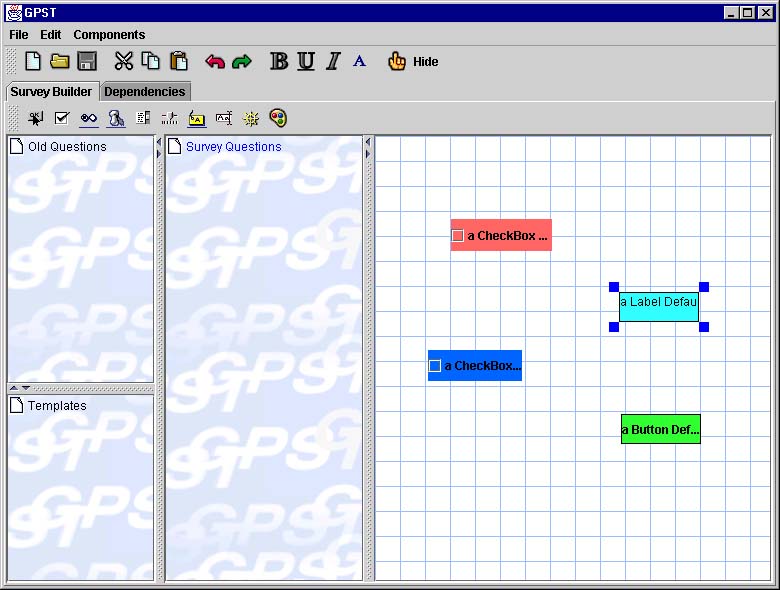This screenshot has width=780, height=590.
Task: Select the pointer selection tool
Action: [x=36, y=118]
